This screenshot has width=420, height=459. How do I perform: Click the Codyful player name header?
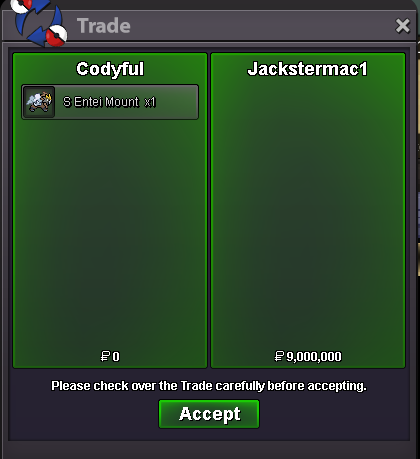pos(110,69)
